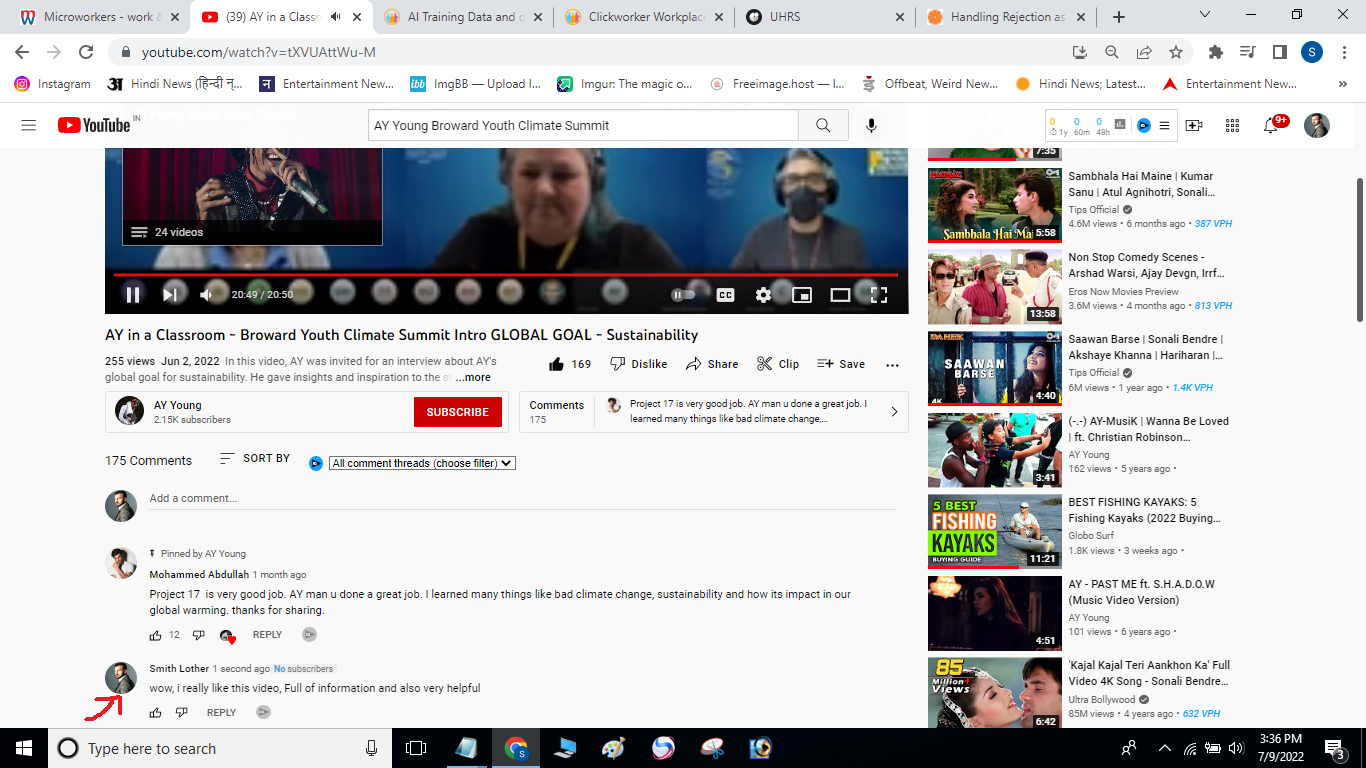Click the Add a comment field
Image resolution: width=1366 pixels, height=768 pixels.
pyautogui.click(x=522, y=499)
